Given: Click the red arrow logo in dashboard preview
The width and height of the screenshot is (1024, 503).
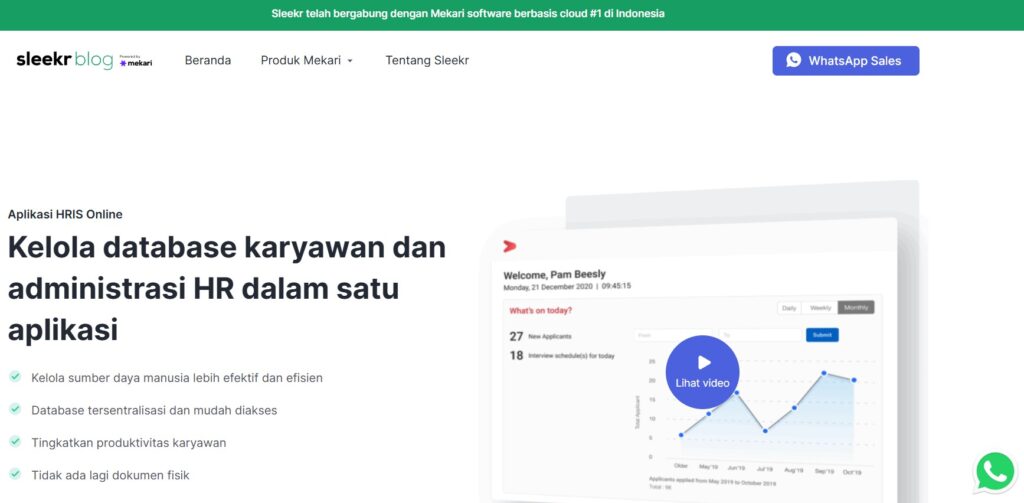Looking at the screenshot, I should 510,246.
